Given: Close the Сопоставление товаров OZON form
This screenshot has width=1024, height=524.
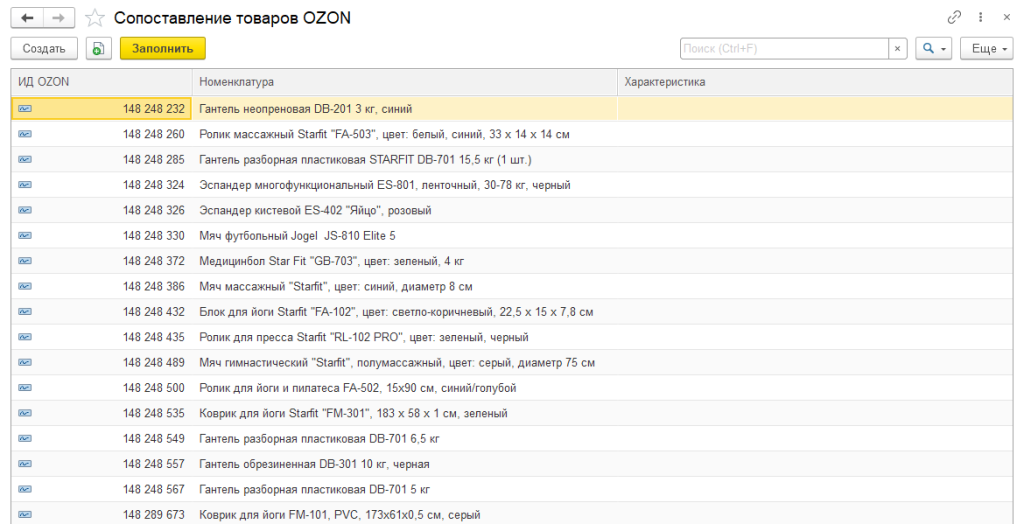Looking at the screenshot, I should [x=1005, y=18].
